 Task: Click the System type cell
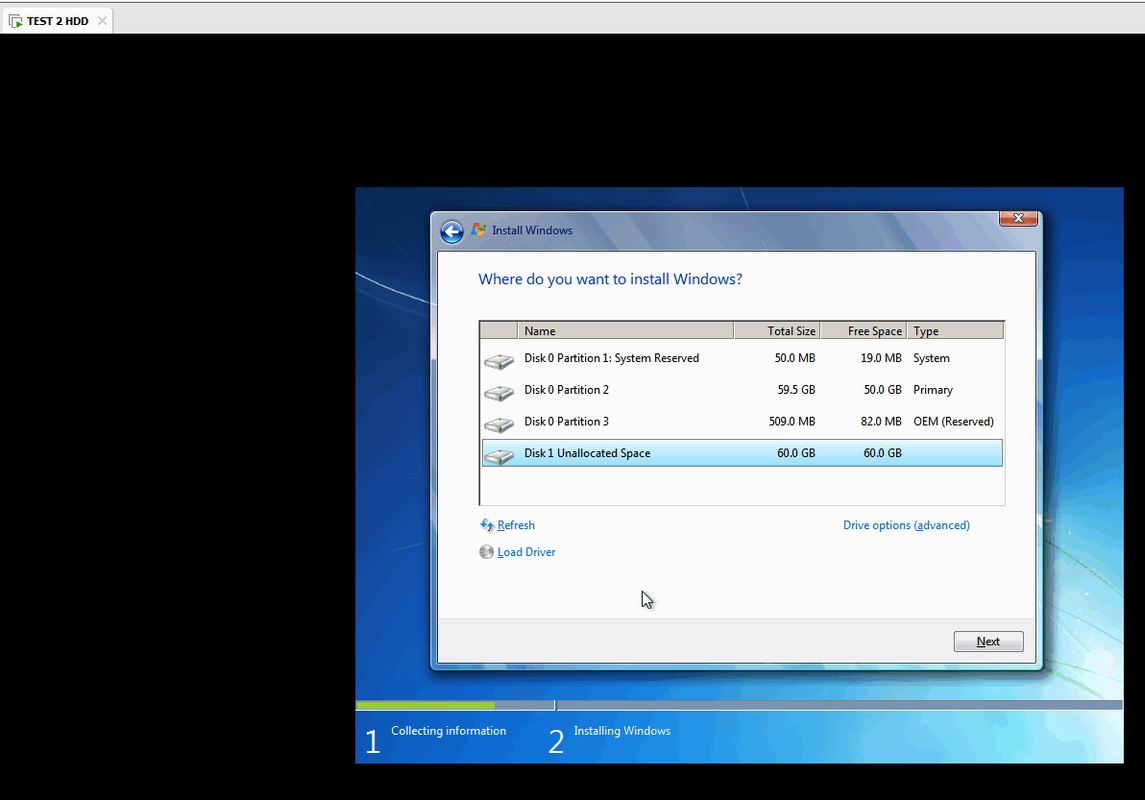[931, 358]
